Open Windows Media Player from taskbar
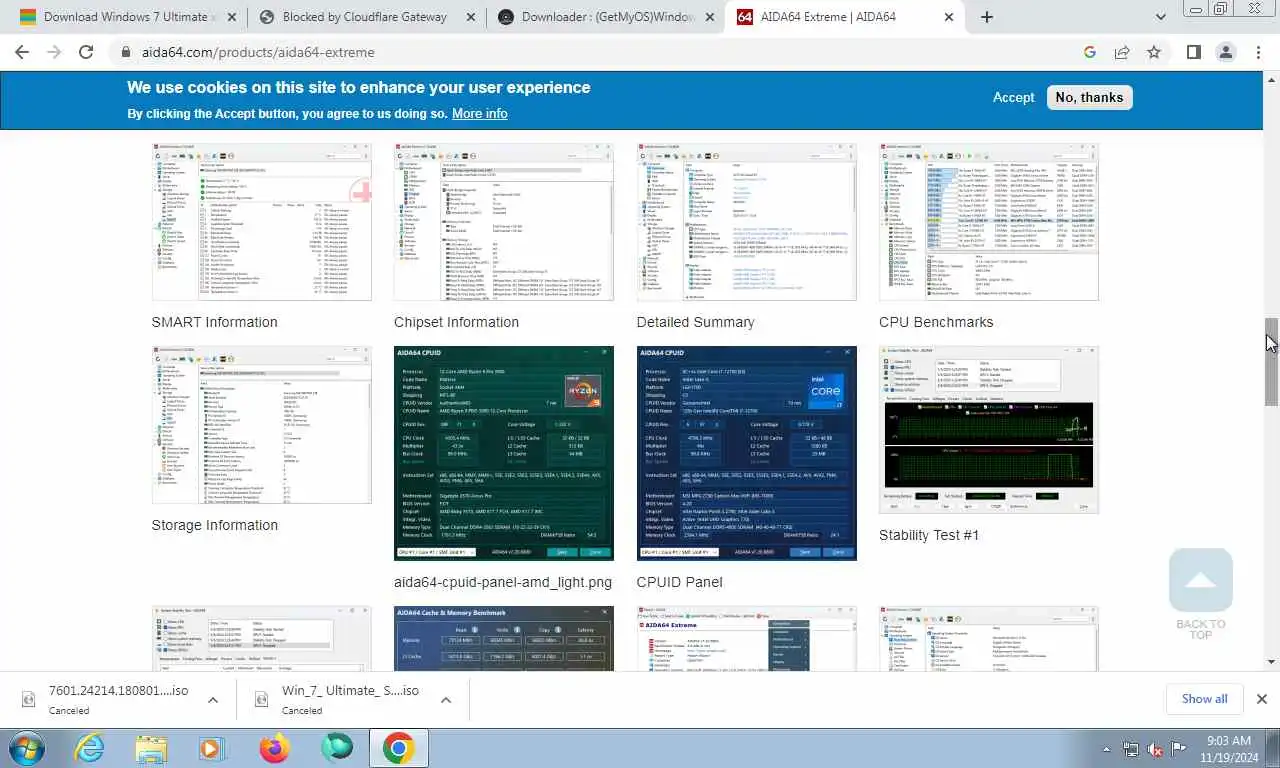This screenshot has width=1280, height=768. point(212,748)
